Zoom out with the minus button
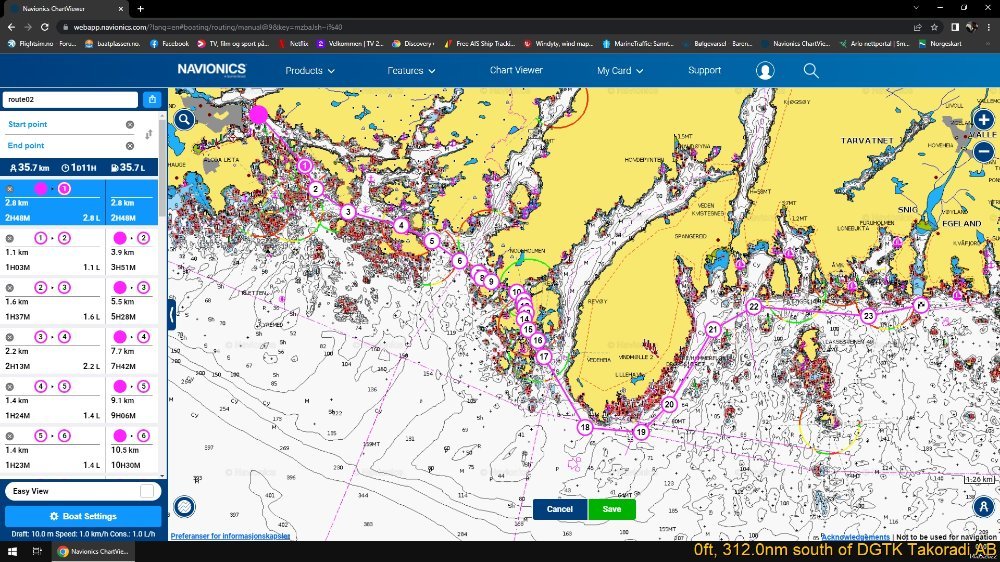1000x562 pixels. pyautogui.click(x=983, y=152)
